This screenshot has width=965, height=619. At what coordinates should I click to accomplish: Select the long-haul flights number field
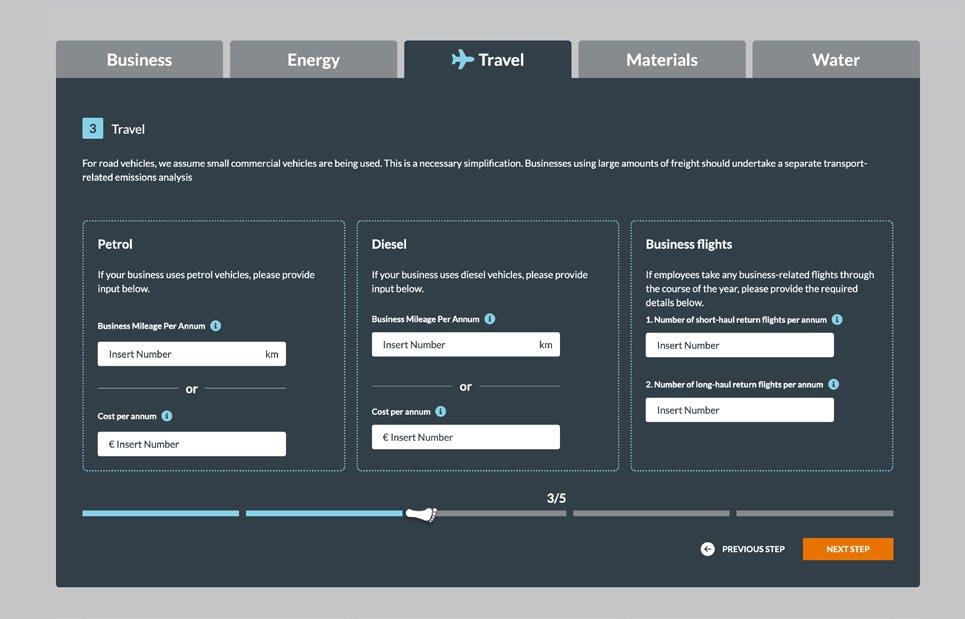(739, 409)
